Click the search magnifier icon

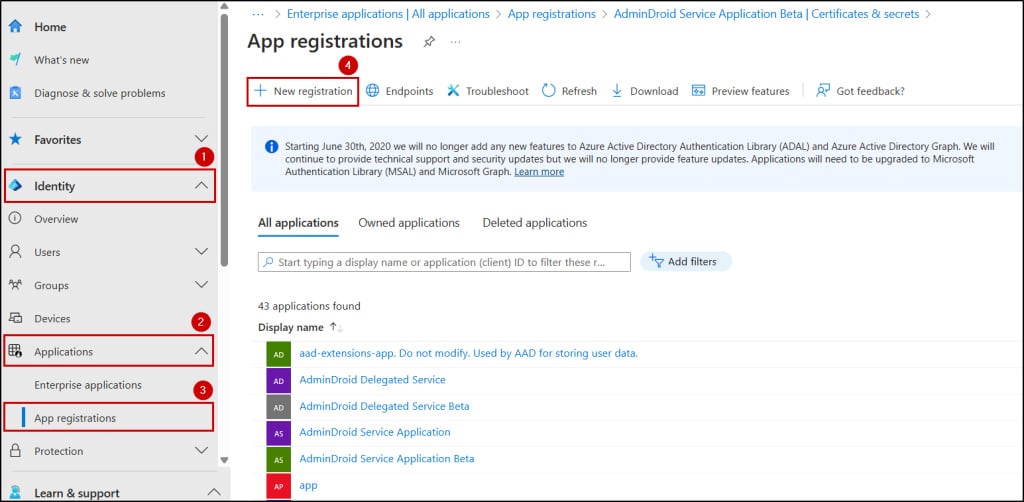point(268,262)
